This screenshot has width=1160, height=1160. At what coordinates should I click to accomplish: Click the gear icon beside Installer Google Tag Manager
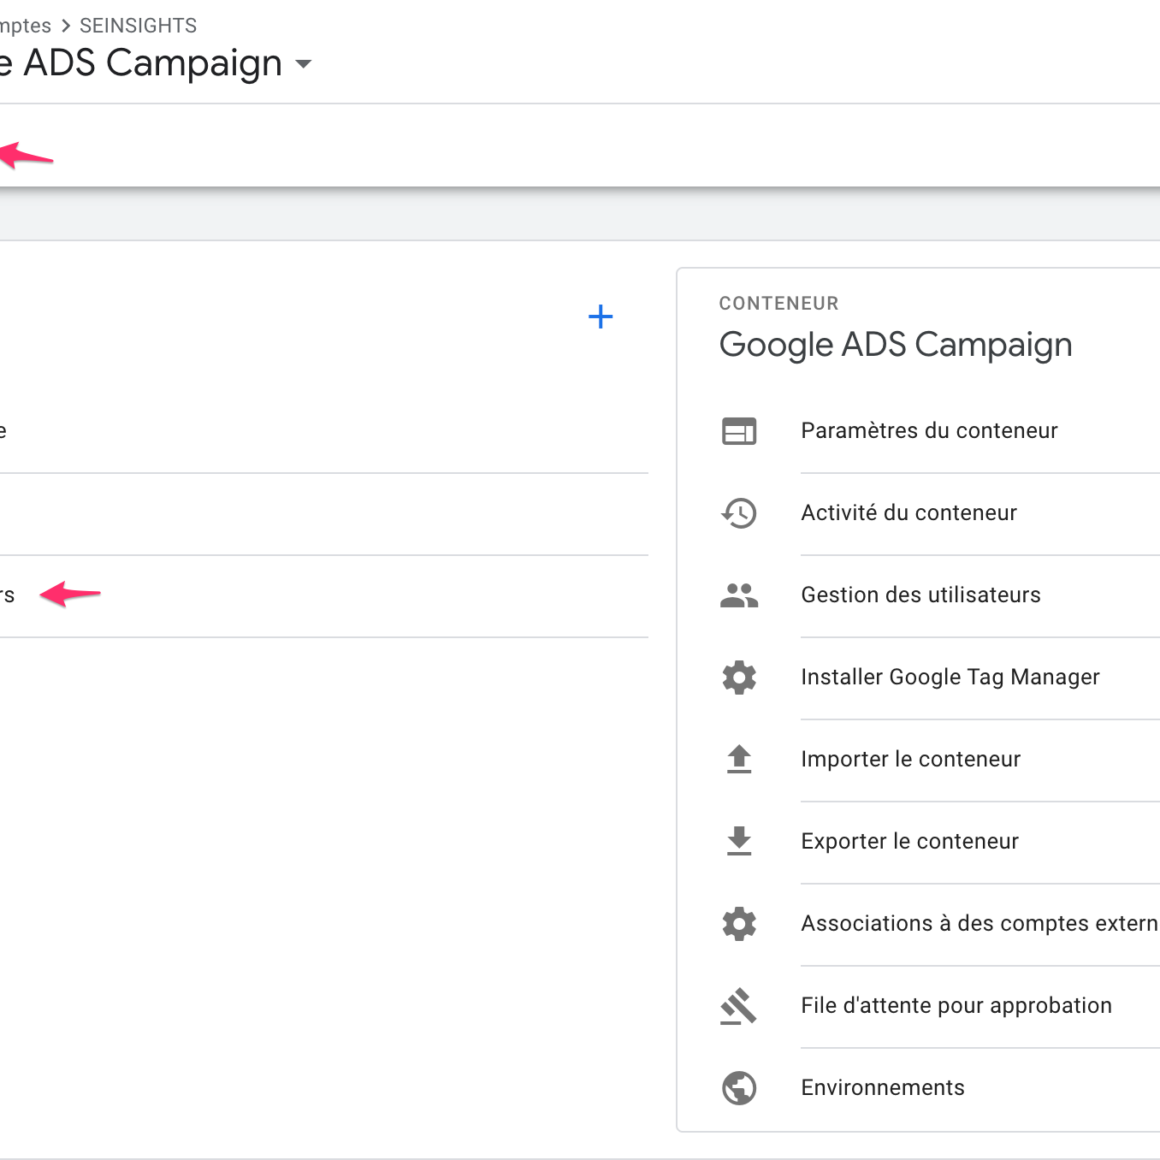point(739,678)
